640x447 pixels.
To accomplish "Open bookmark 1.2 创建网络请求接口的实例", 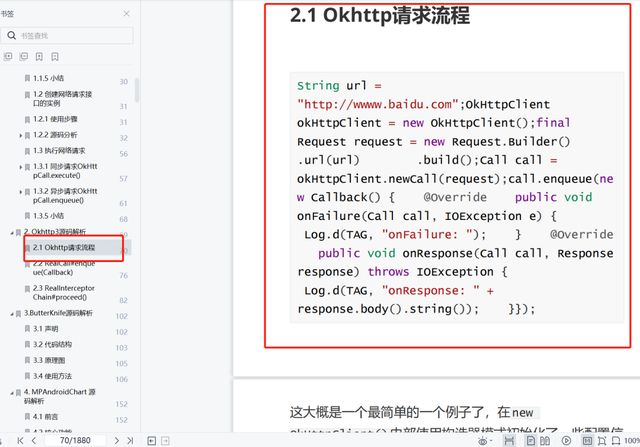I will 62,99.
